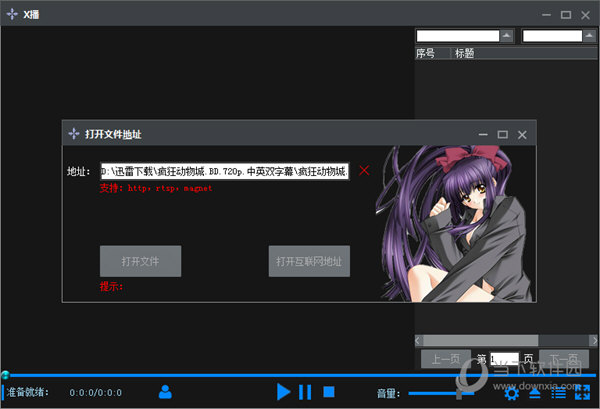Click the 打开文件地址 dialog logo icon
This screenshot has height=409, width=600.
pos(73,134)
